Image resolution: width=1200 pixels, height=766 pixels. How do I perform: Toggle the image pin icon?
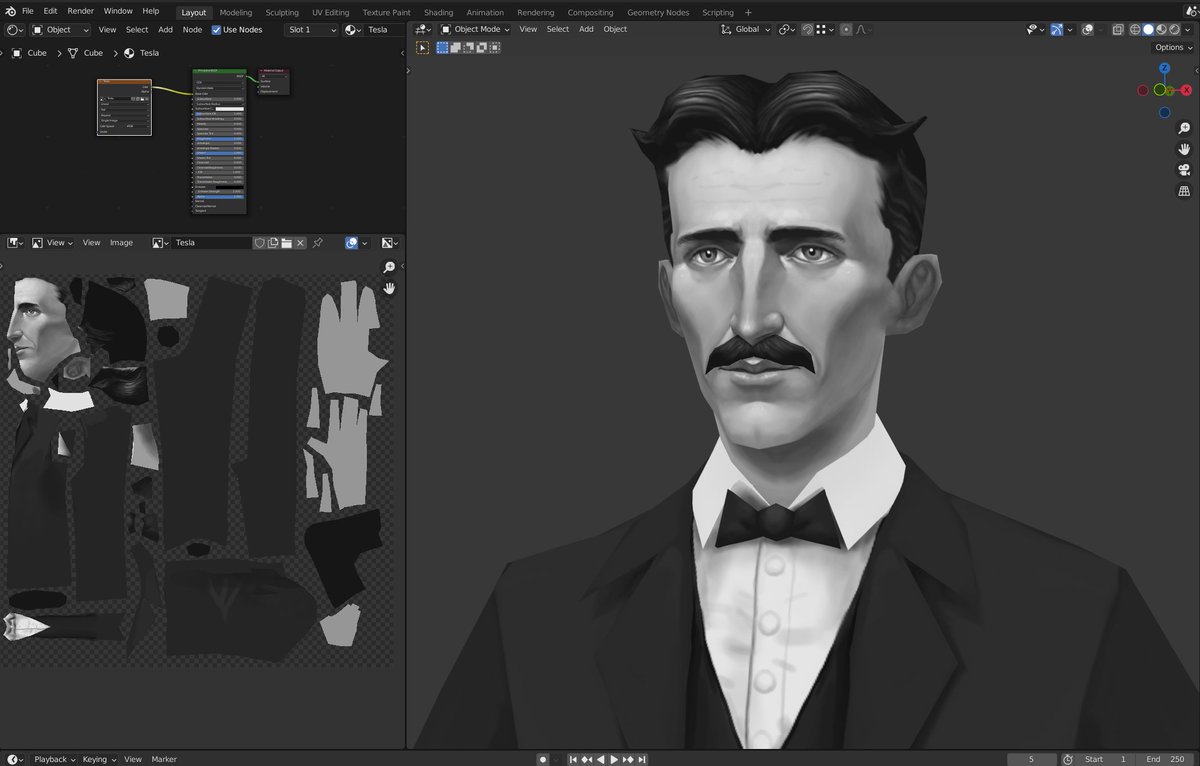pos(318,242)
